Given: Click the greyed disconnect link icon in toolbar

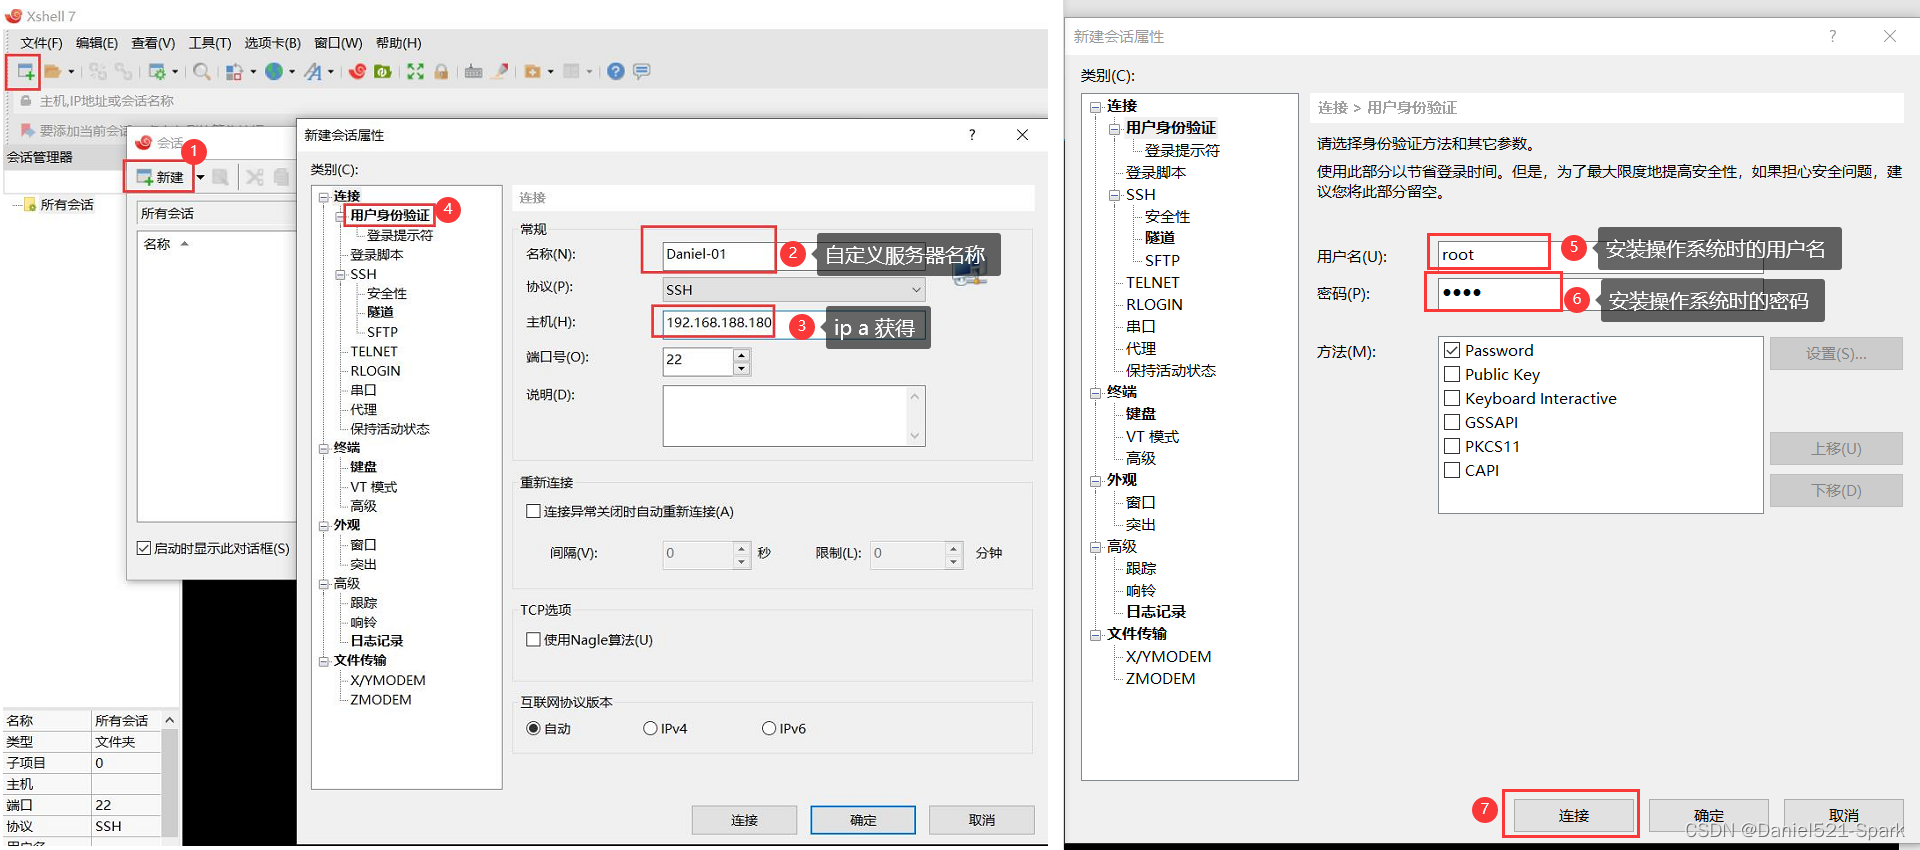Looking at the screenshot, I should (97, 71).
